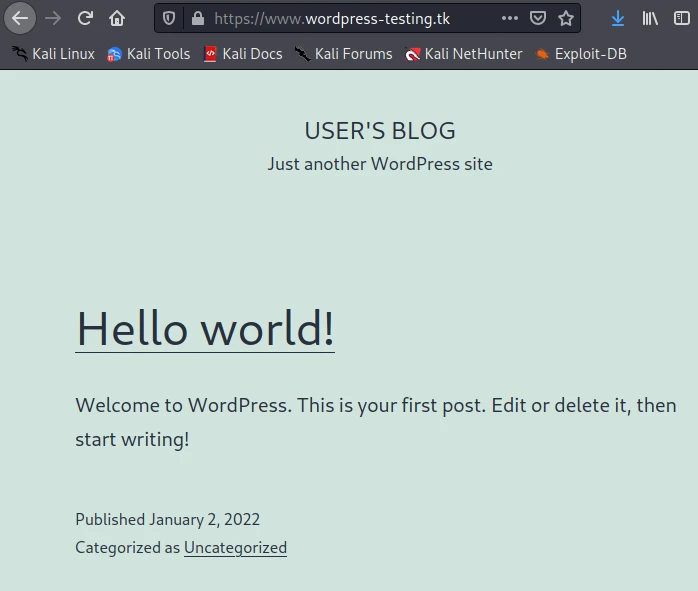Reload the current page
The height and width of the screenshot is (591, 698).
[85, 18]
